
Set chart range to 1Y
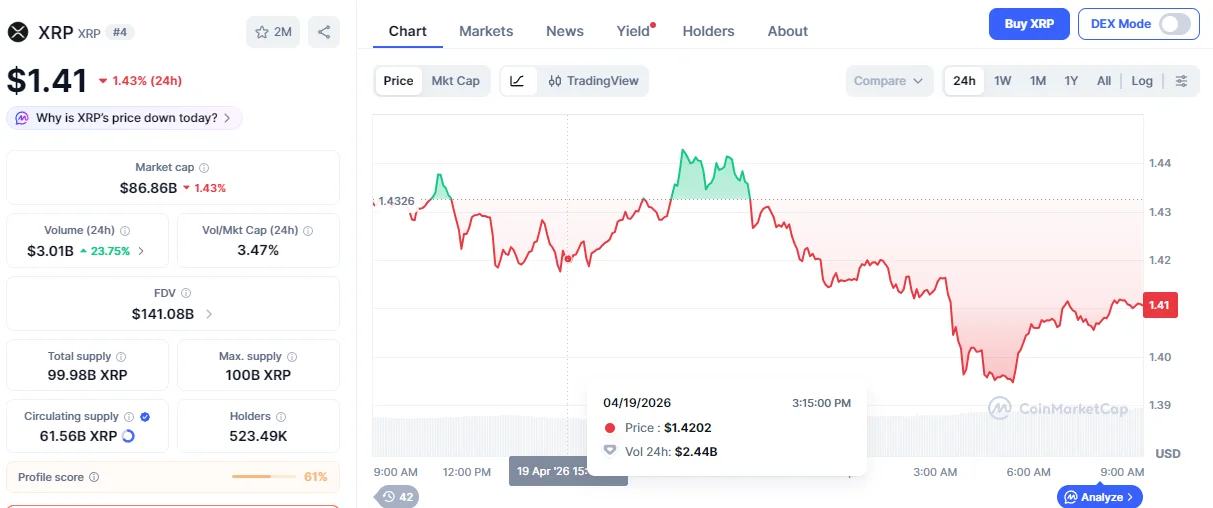pos(1071,81)
